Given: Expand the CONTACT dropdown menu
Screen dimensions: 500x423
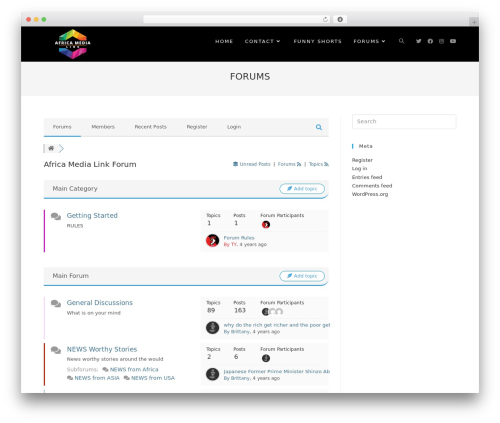Looking at the screenshot, I should tap(262, 41).
